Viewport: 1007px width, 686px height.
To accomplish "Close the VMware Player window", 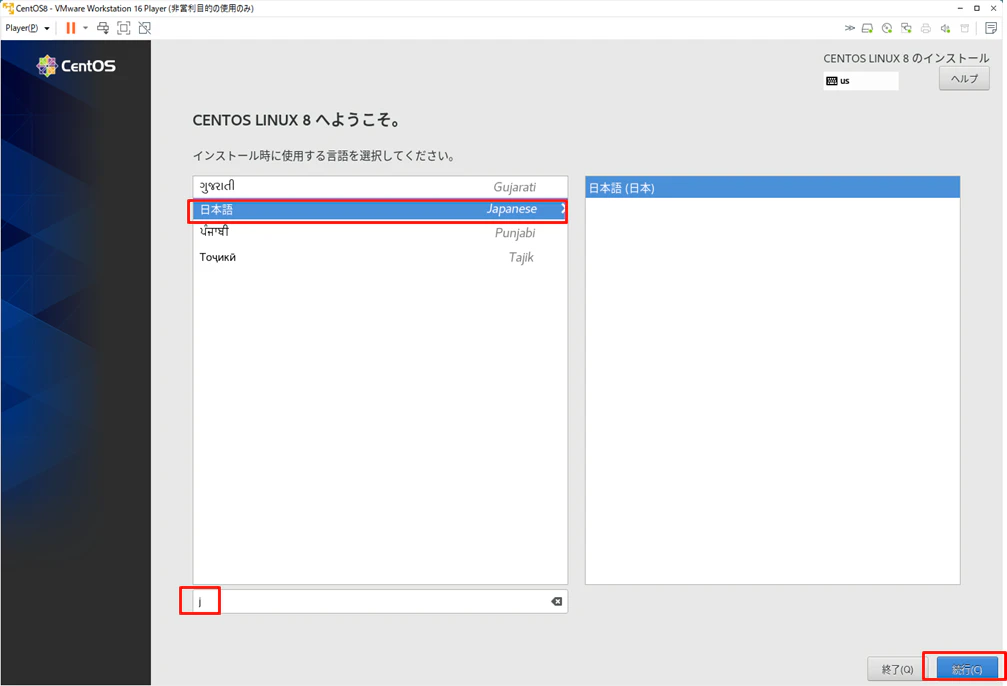I will [994, 8].
